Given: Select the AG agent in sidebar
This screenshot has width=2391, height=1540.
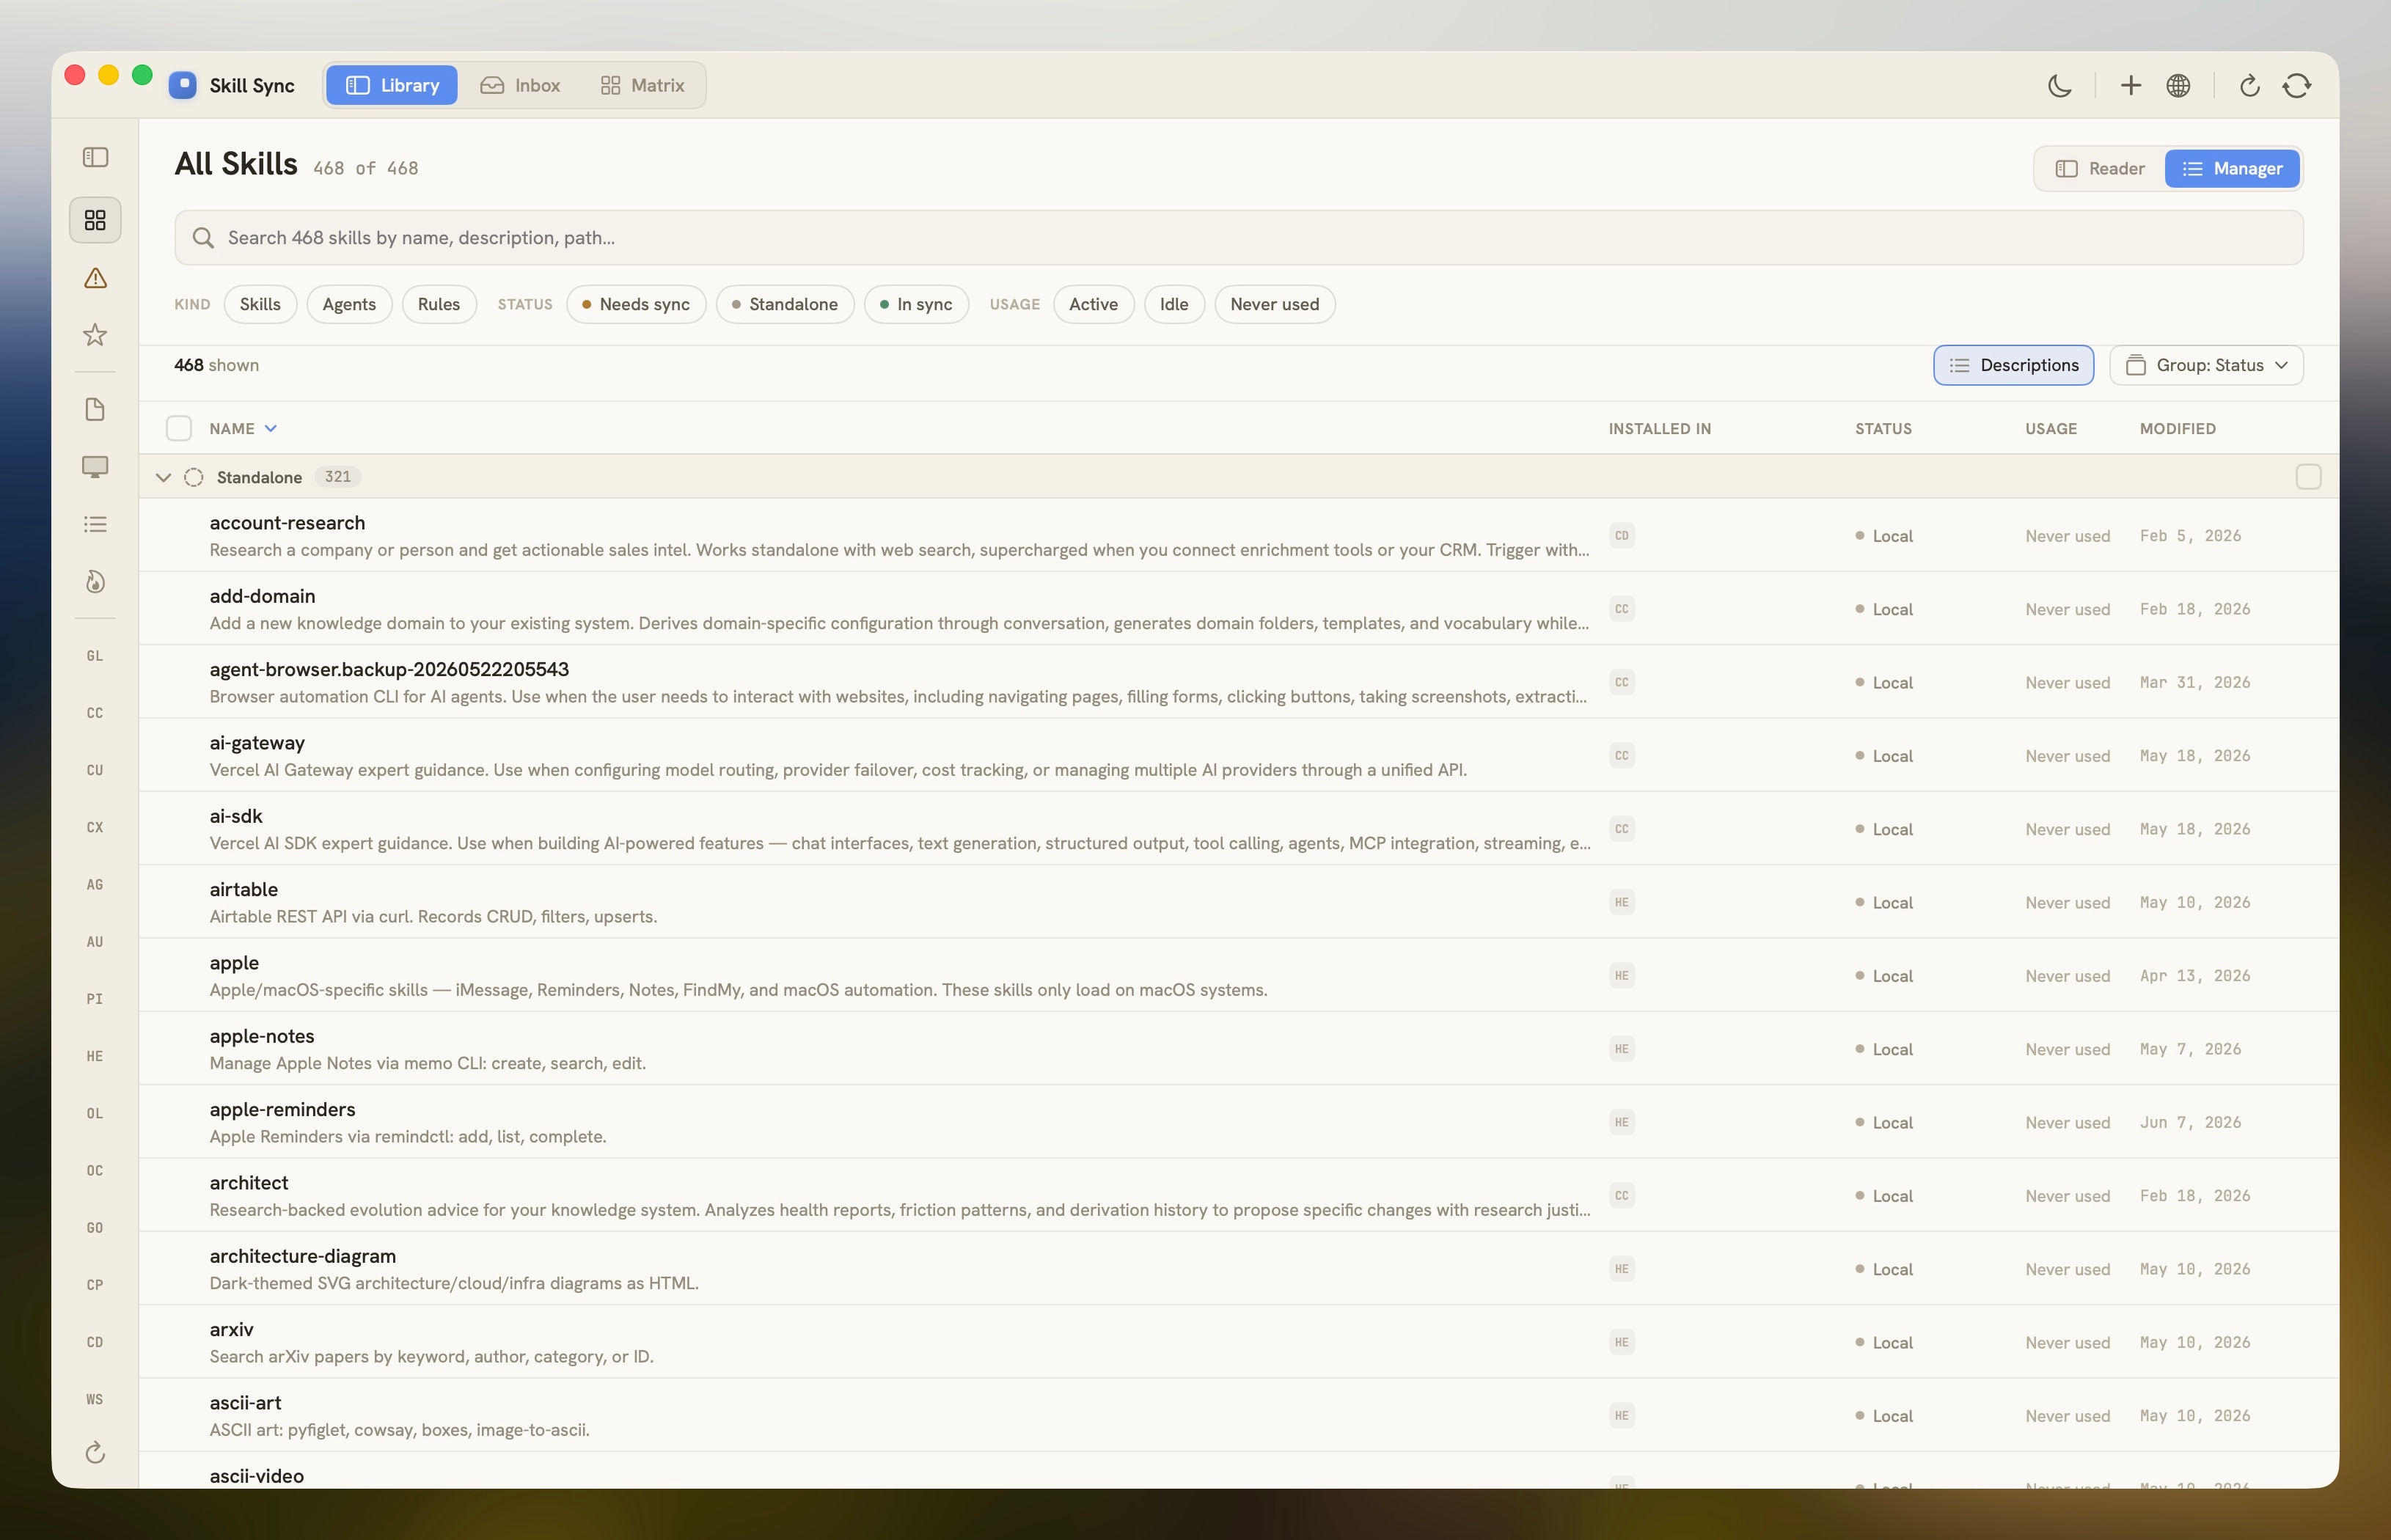Looking at the screenshot, I should pyautogui.click(x=95, y=884).
